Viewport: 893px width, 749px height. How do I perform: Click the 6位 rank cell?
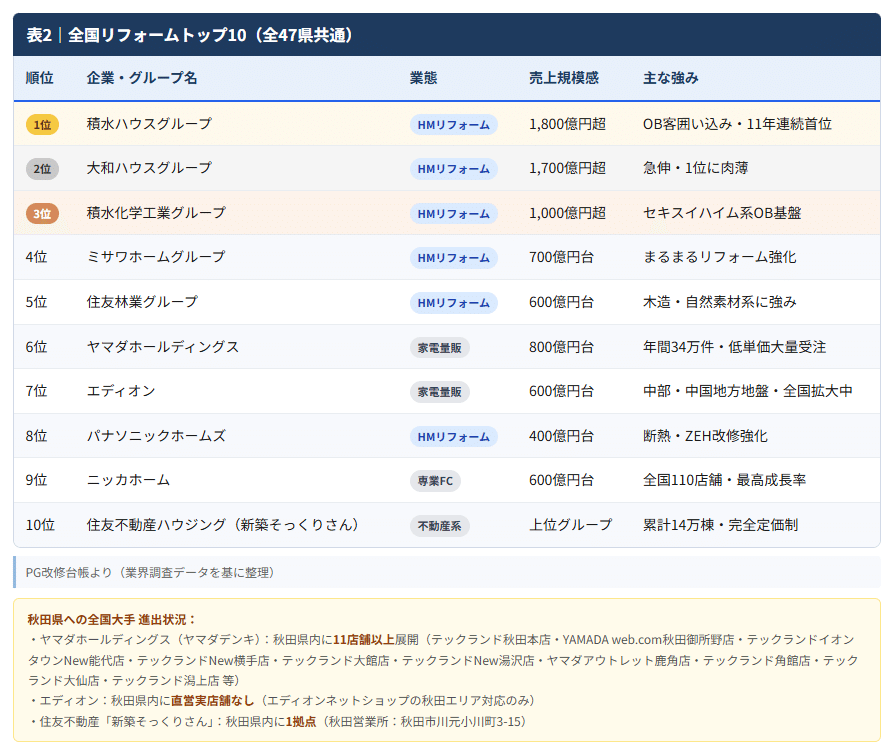(x=36, y=347)
